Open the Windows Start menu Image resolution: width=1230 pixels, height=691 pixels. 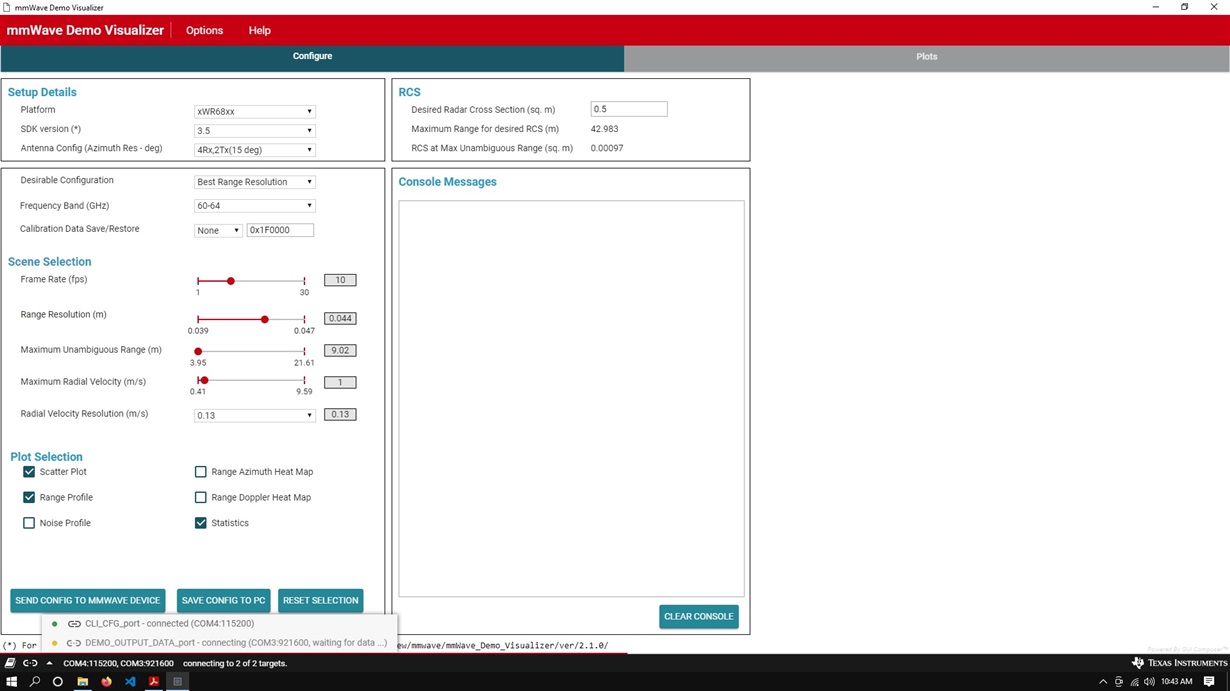[x=12, y=682]
